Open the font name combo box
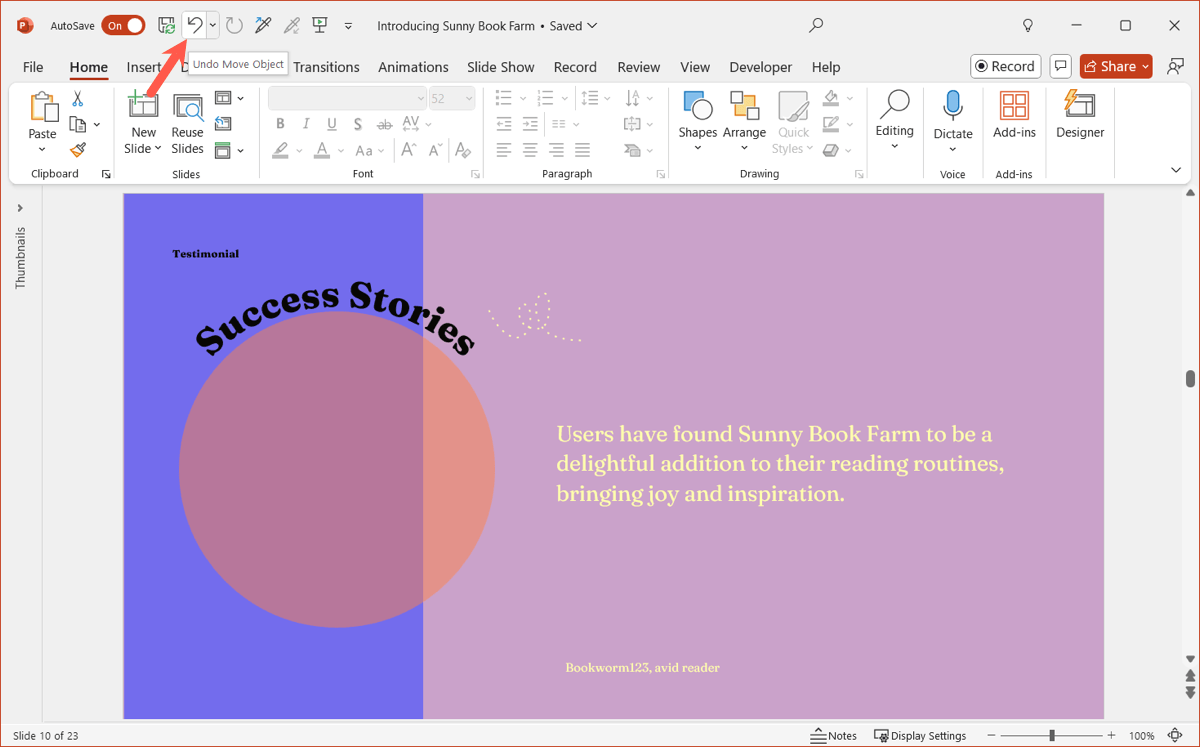The width and height of the screenshot is (1200, 747). (347, 98)
